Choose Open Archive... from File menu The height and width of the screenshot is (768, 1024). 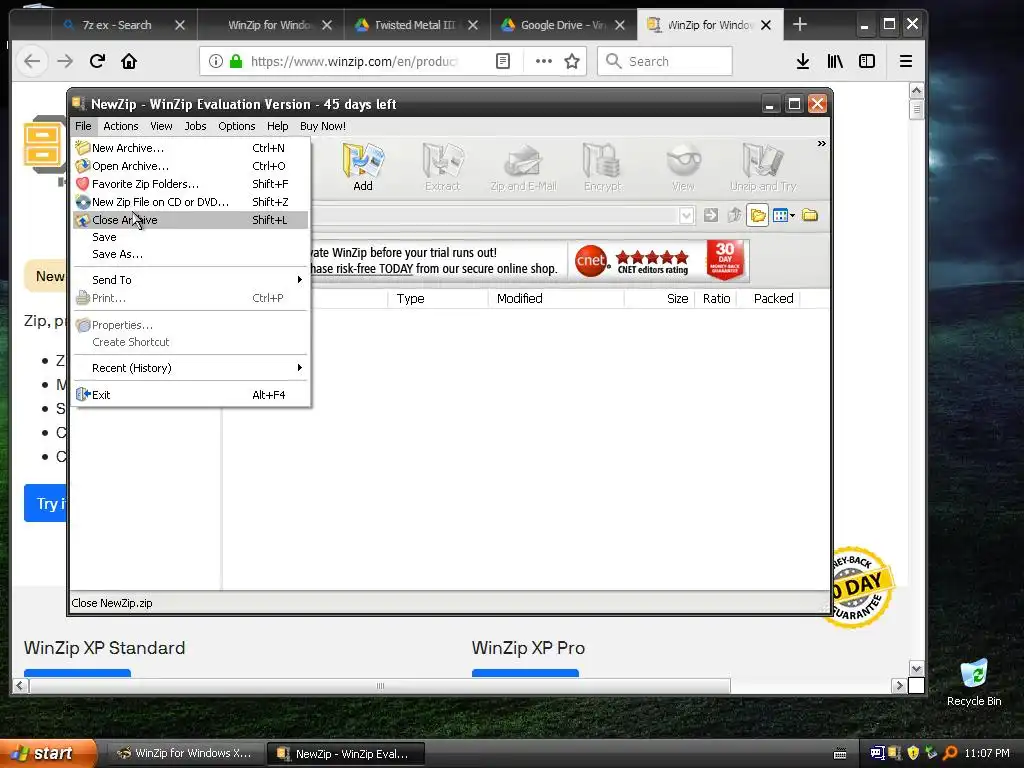[190, 166]
